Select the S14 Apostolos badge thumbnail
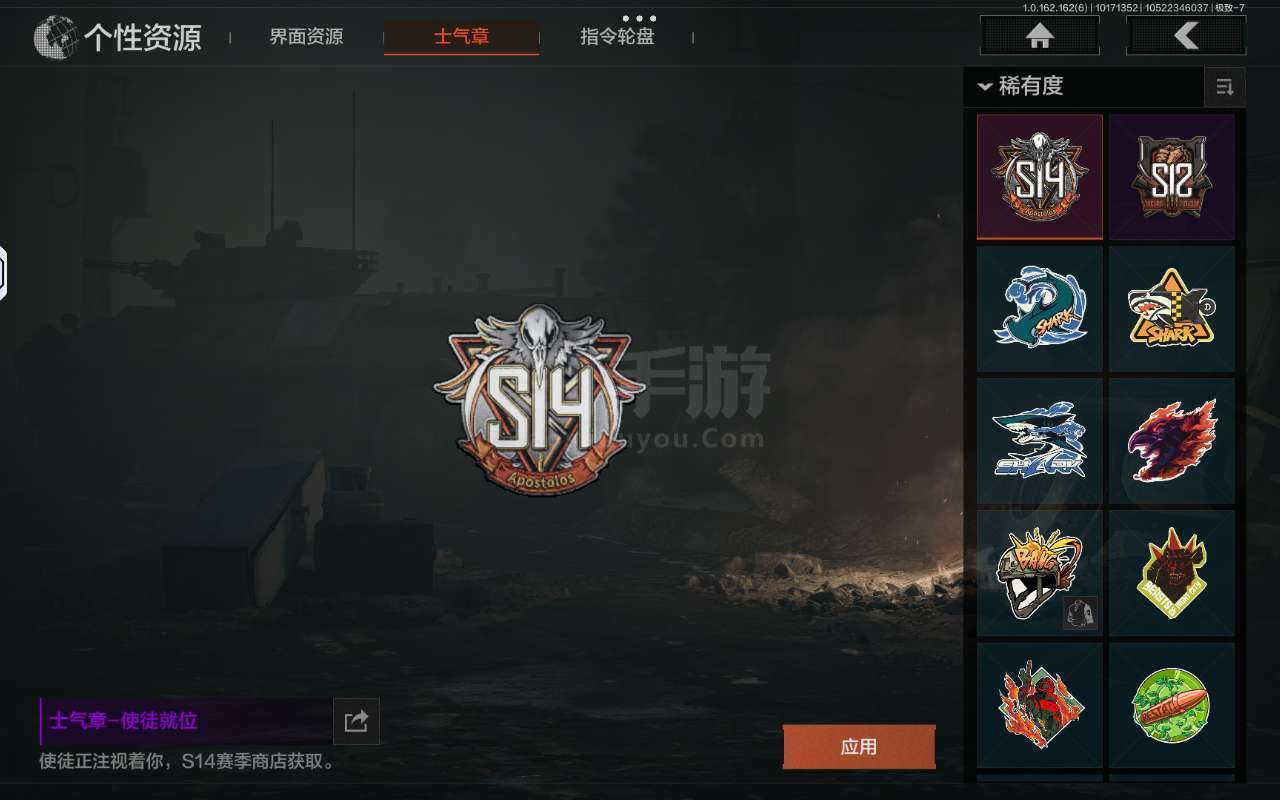Screen dimensions: 1280x800 coord(1040,177)
